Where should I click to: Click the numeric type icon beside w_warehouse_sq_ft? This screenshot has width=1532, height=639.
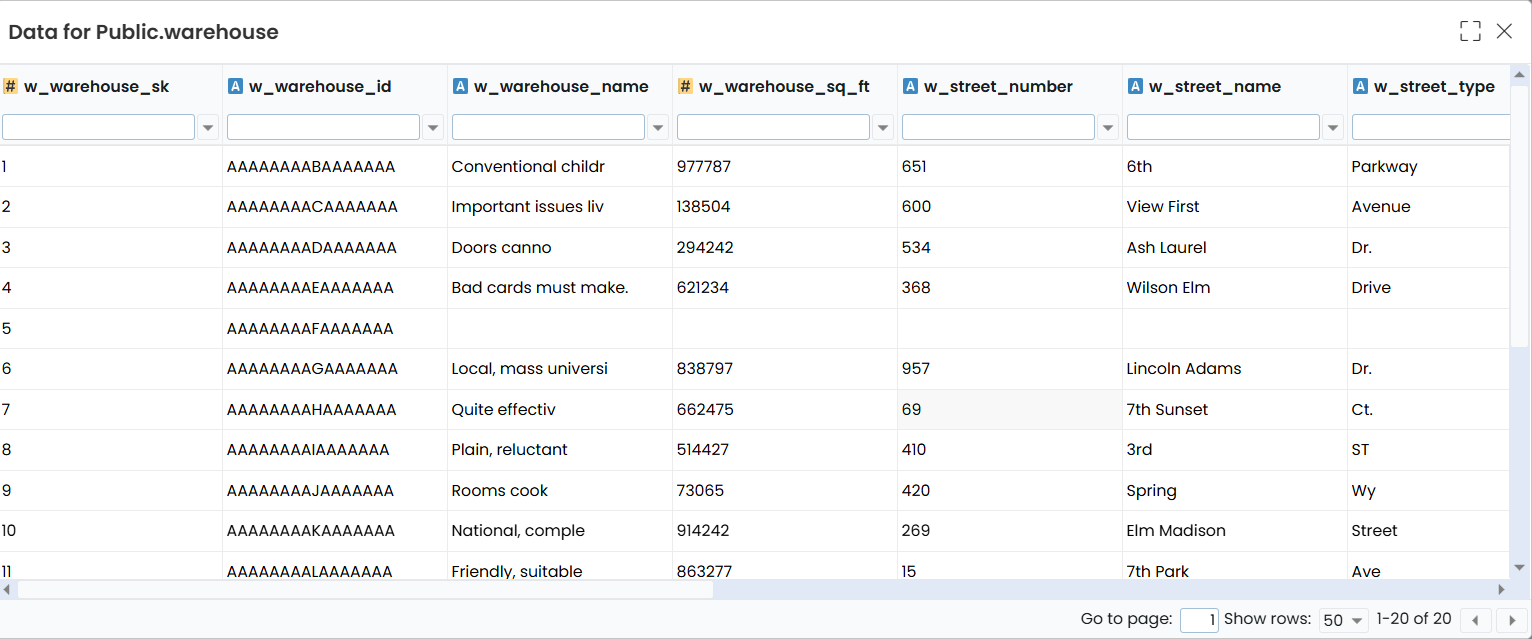click(x=685, y=86)
